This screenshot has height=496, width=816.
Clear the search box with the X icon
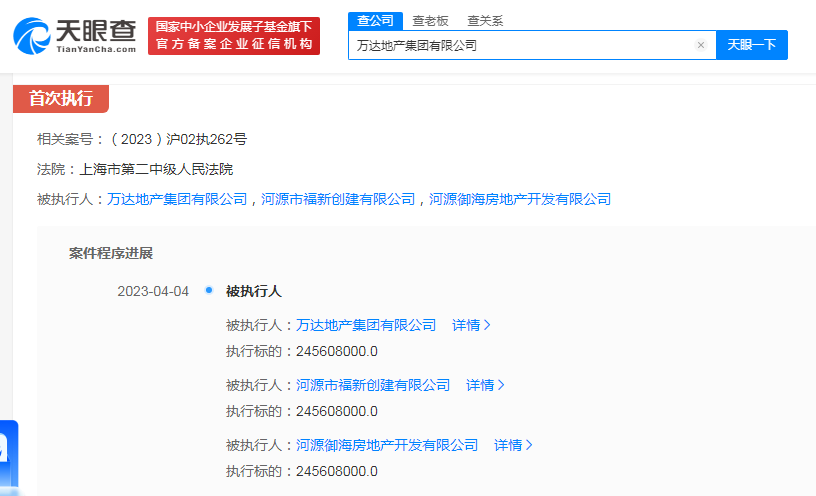700,45
